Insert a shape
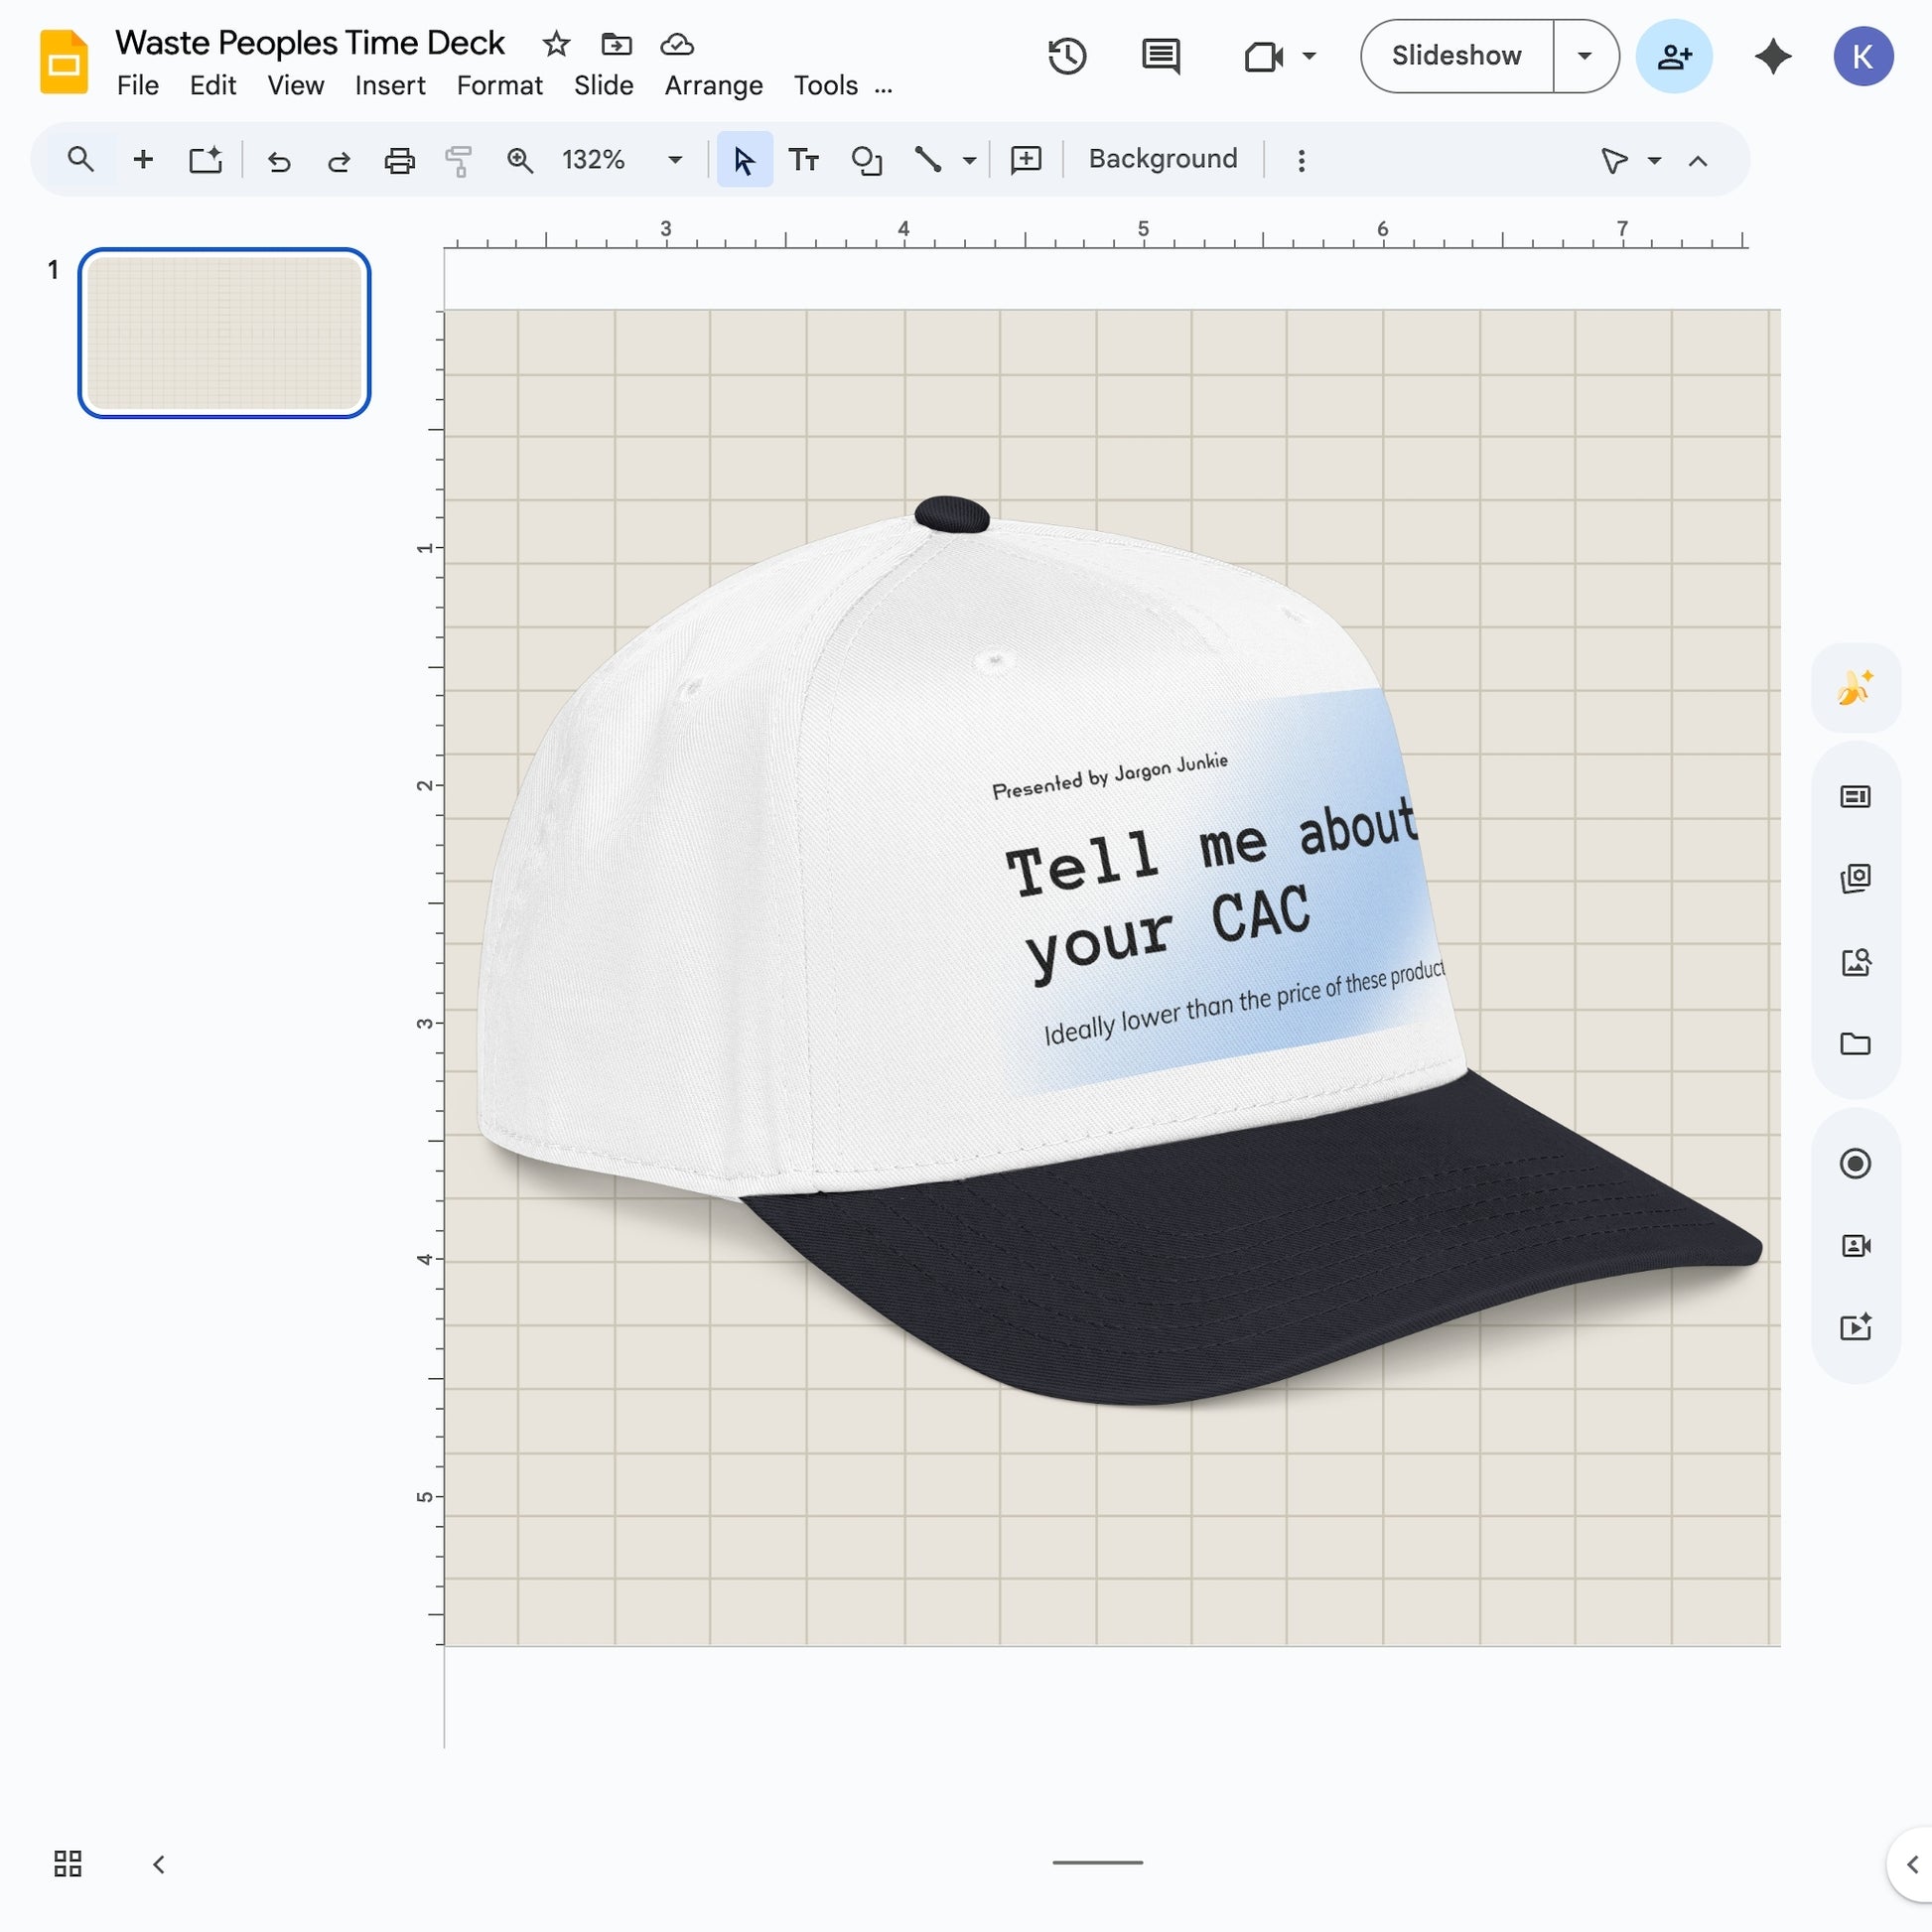The height and width of the screenshot is (1932, 1932). [865, 158]
